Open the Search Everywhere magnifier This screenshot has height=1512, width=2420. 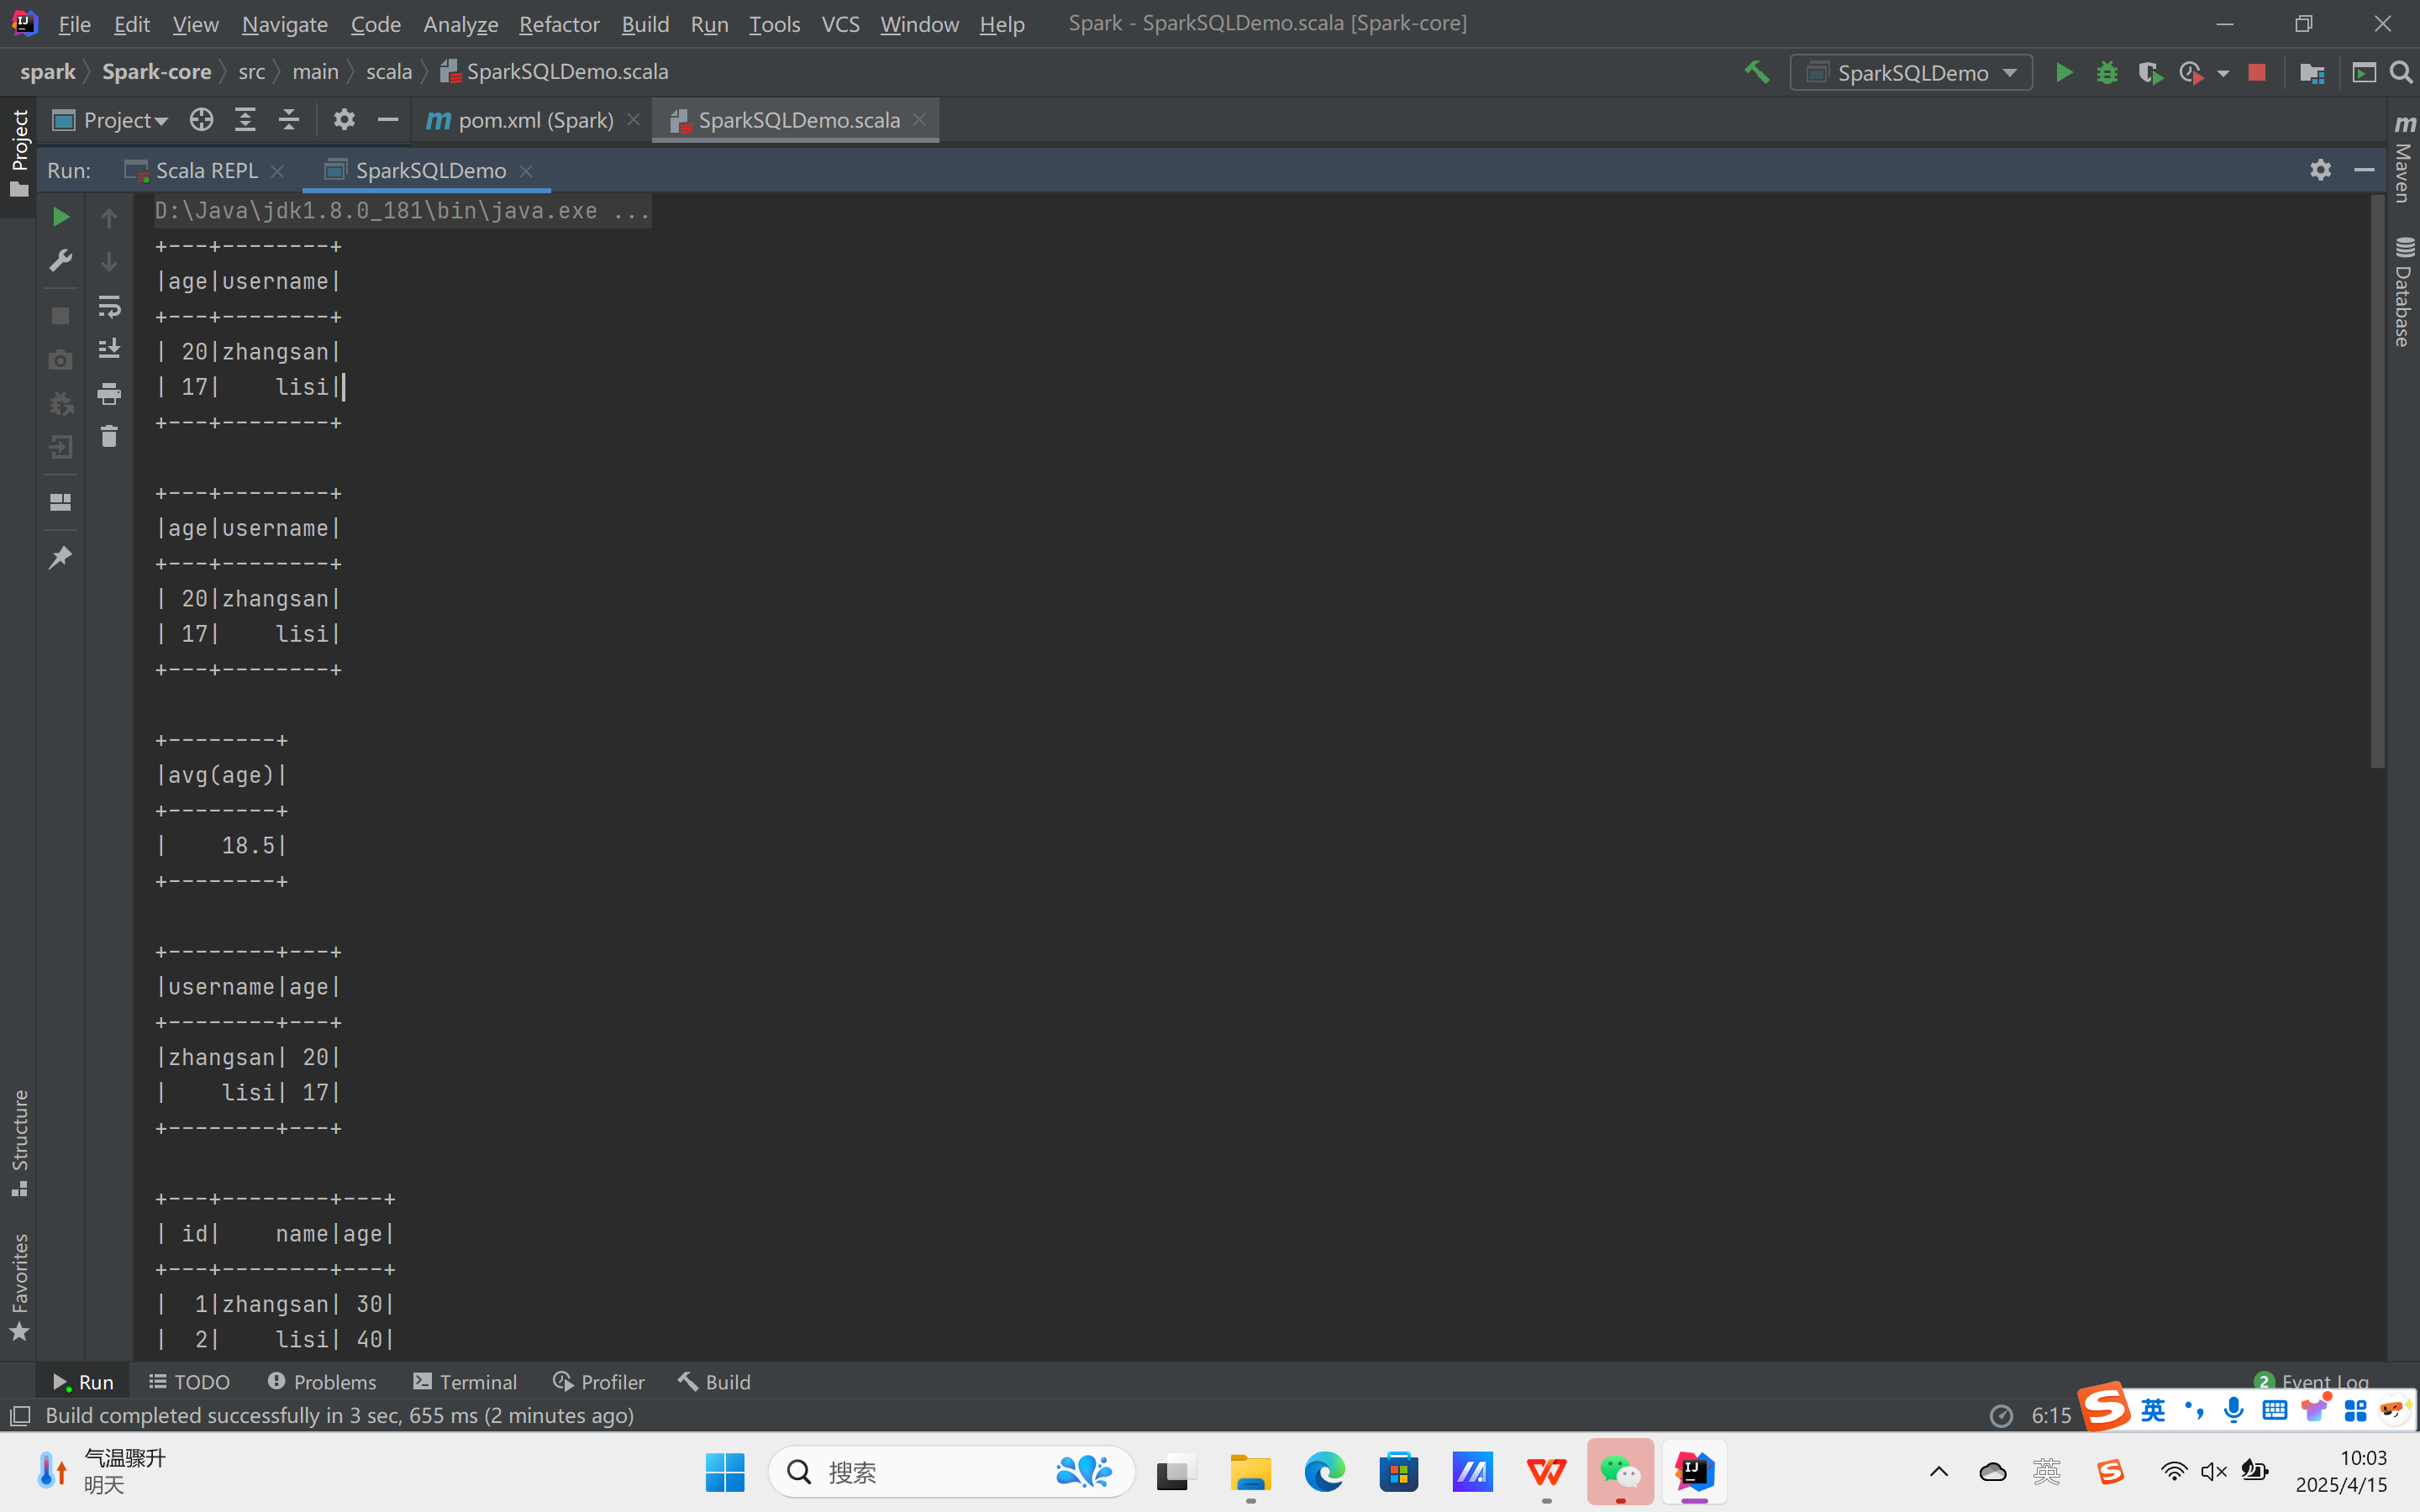(x=2401, y=73)
